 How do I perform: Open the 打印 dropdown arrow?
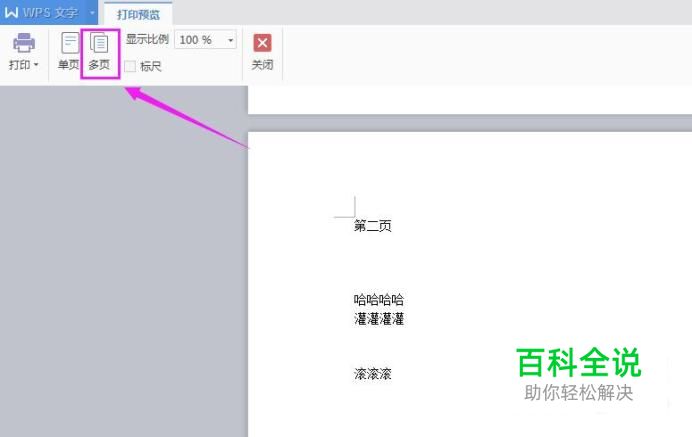coord(36,65)
